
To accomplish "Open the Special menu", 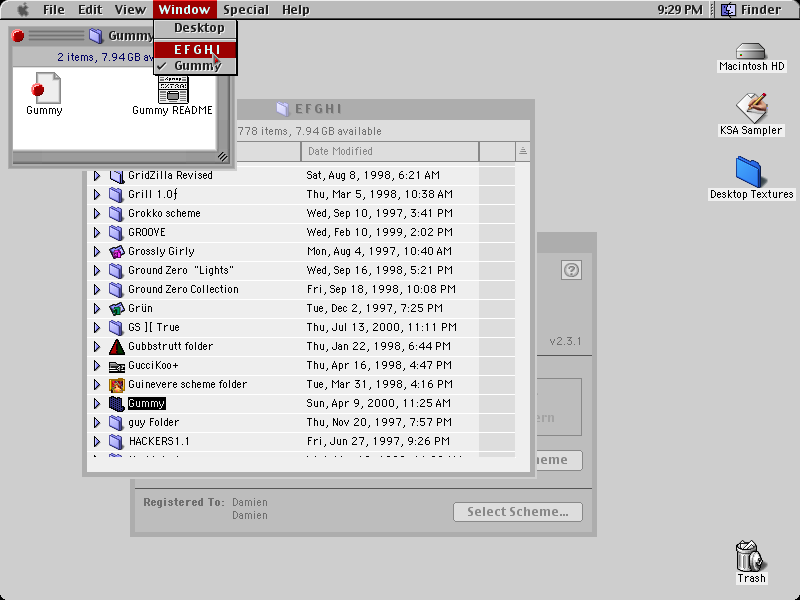I will pyautogui.click(x=246, y=10).
